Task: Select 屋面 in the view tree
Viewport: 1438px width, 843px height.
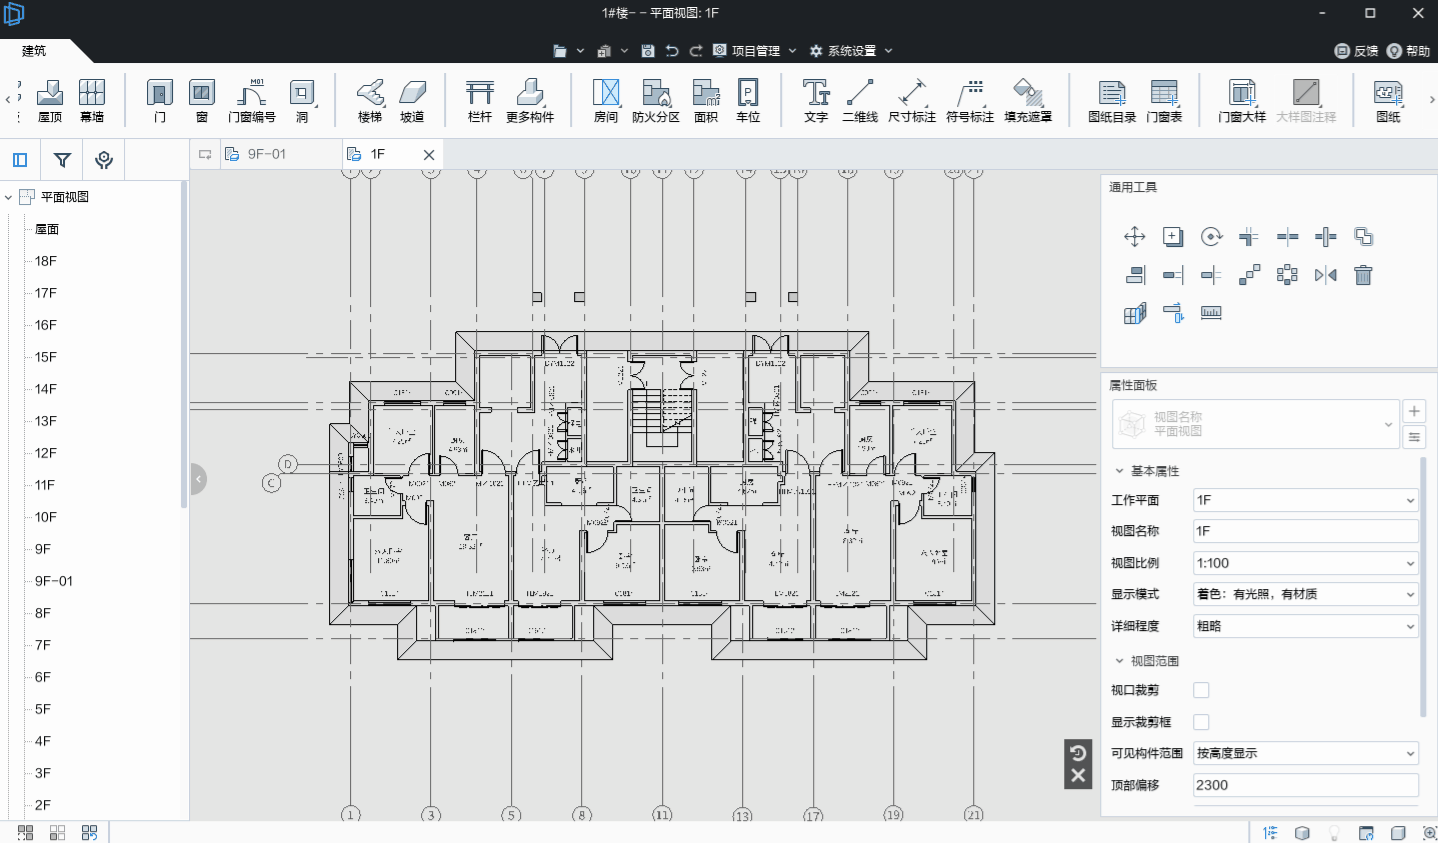Action: (x=47, y=229)
